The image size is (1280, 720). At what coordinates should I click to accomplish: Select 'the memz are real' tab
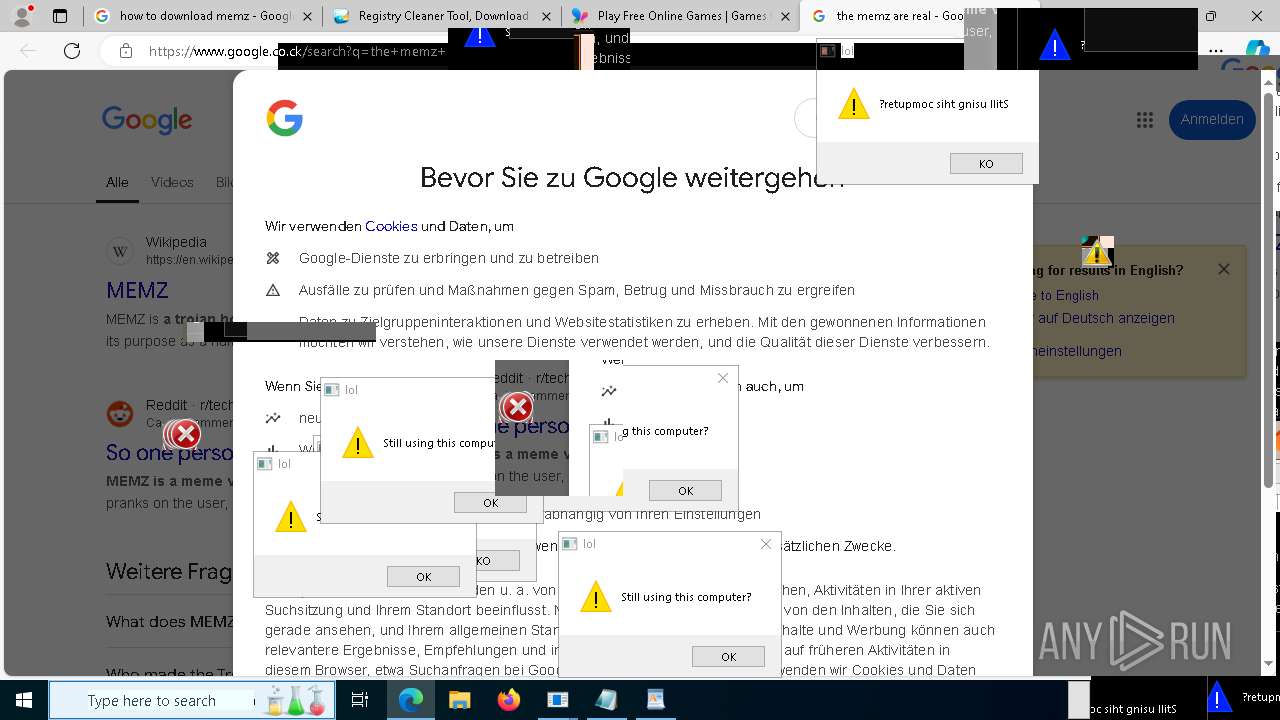pyautogui.click(x=886, y=16)
